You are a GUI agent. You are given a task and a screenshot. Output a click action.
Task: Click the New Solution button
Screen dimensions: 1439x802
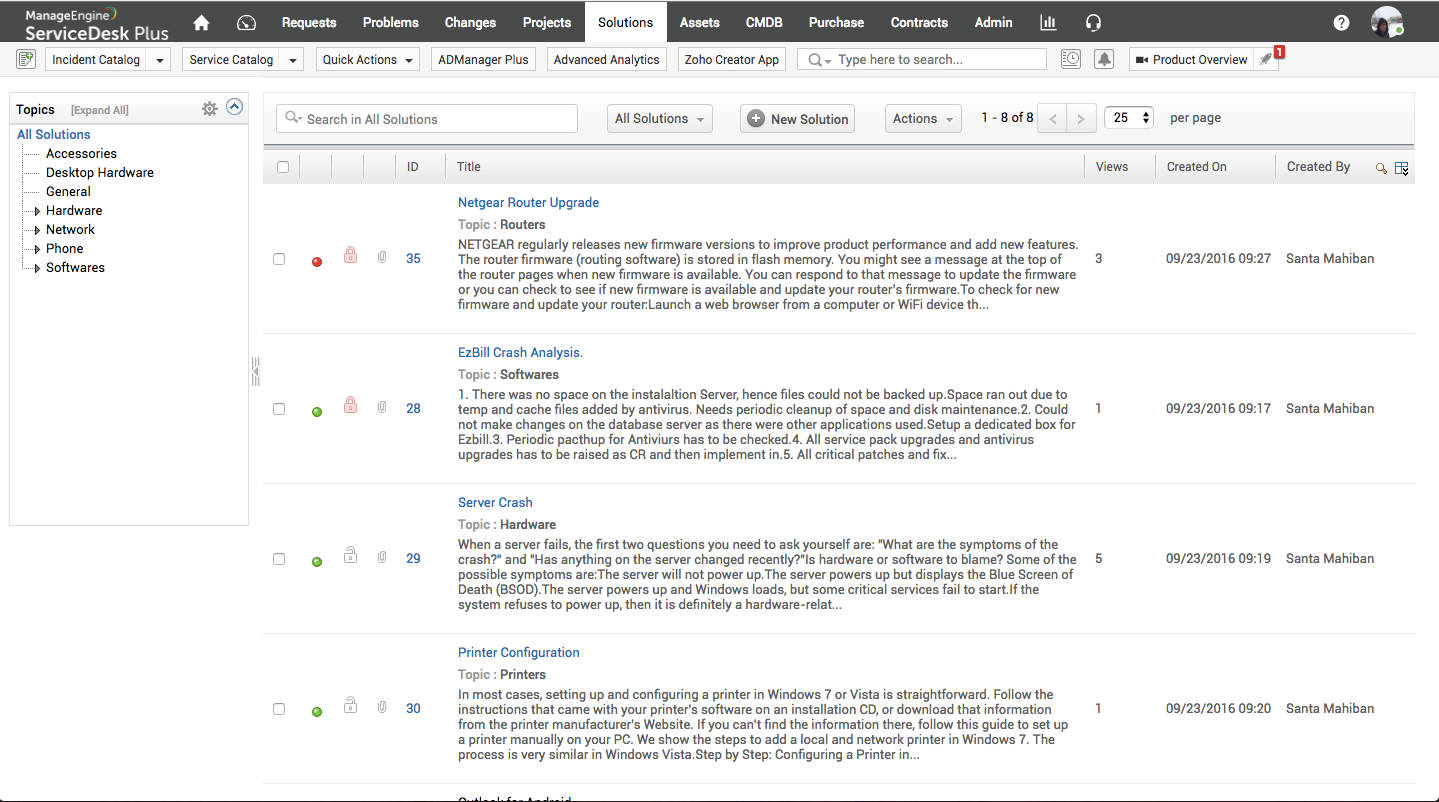click(797, 118)
